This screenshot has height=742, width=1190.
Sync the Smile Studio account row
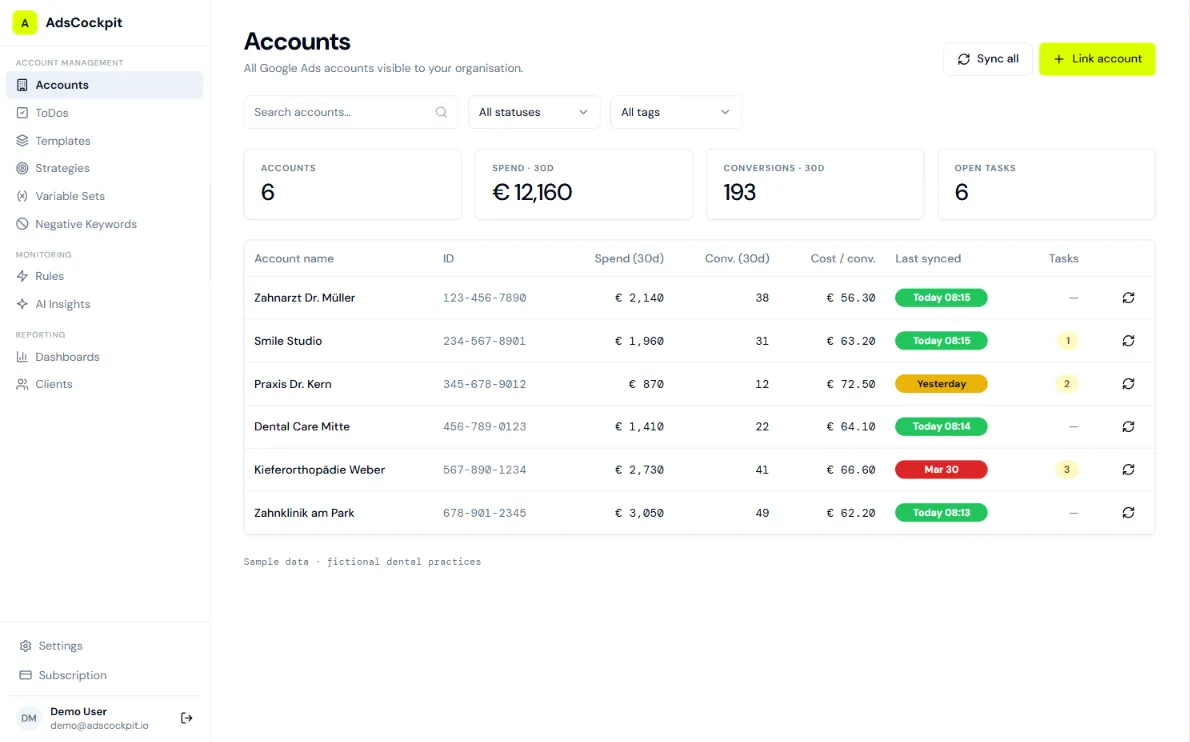tap(1129, 341)
